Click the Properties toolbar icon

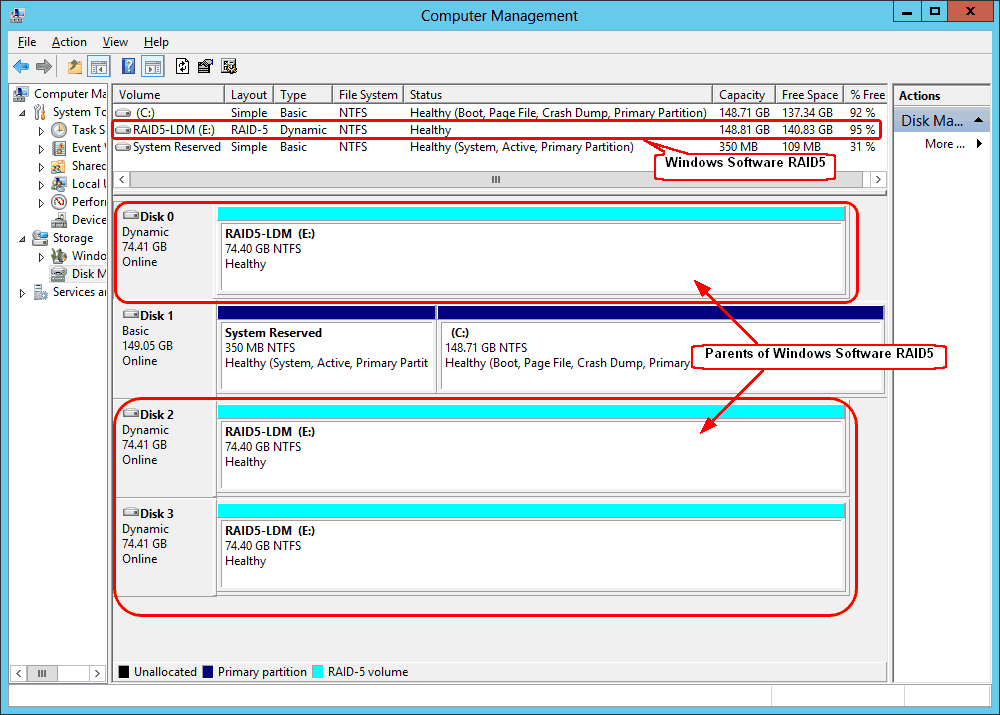click(205, 66)
